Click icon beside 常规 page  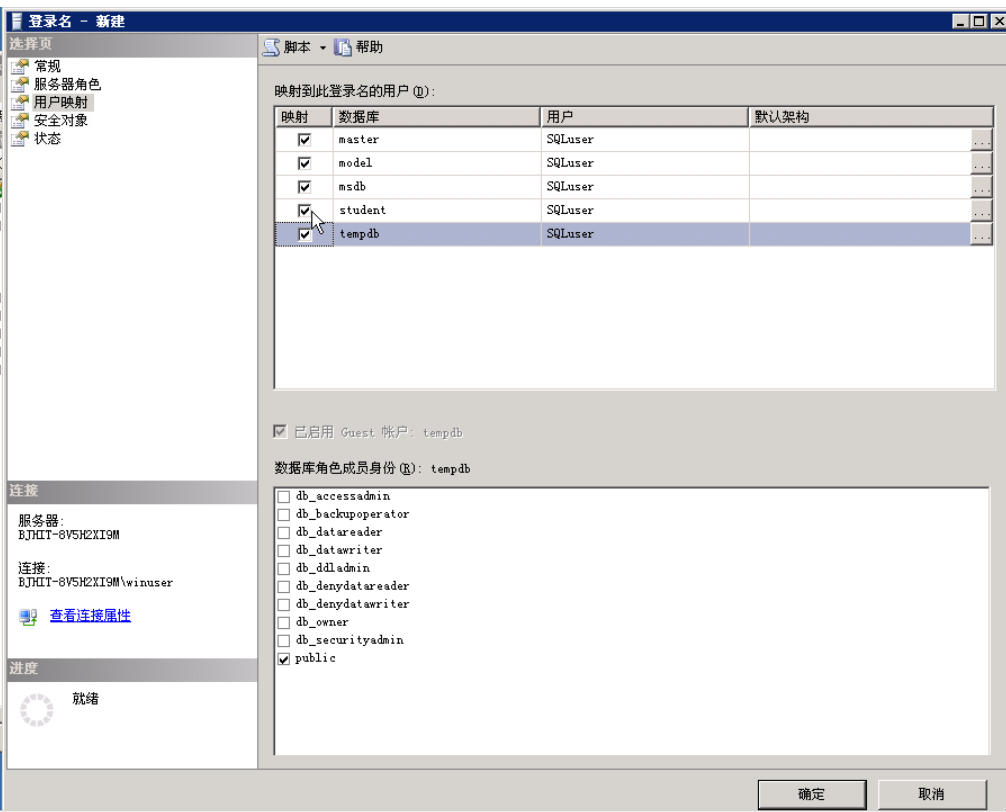coord(21,66)
